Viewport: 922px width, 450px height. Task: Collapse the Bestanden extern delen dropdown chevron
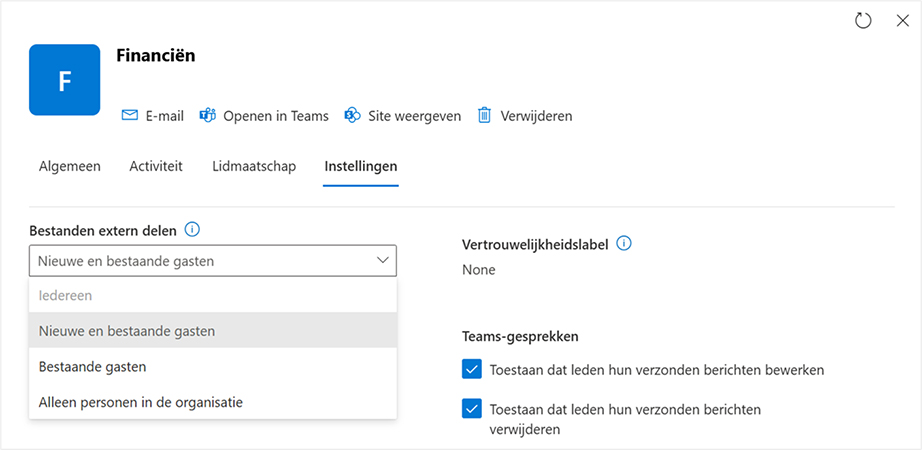[382, 261]
